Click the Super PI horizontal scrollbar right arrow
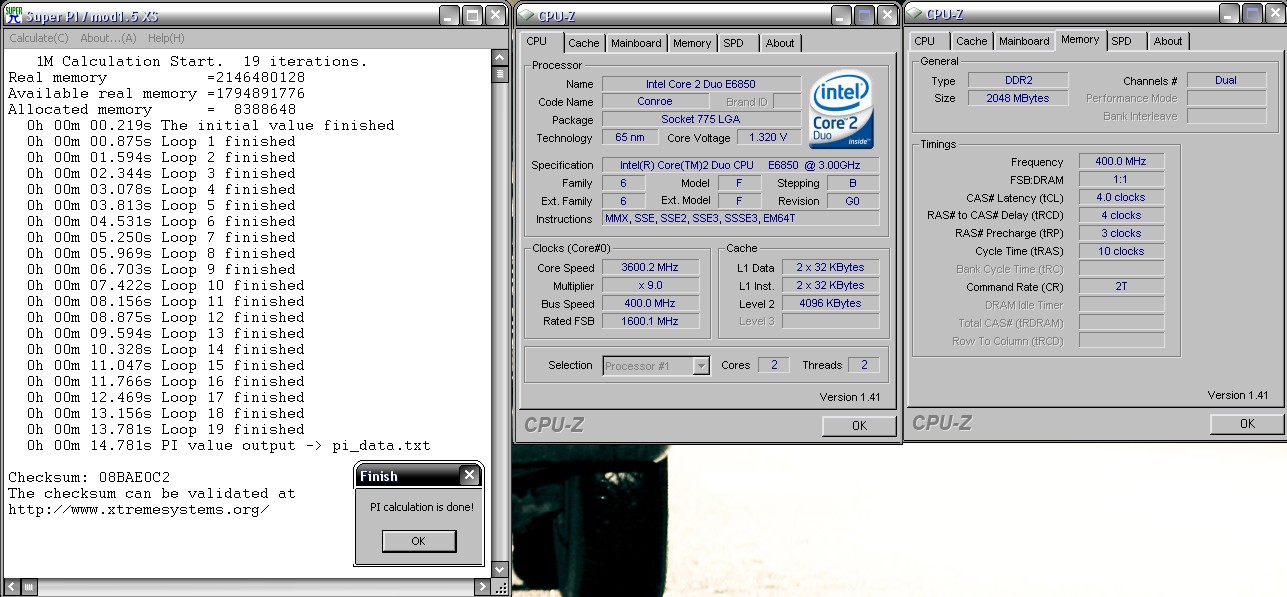The height and width of the screenshot is (597, 1287). pyautogui.click(x=483, y=586)
